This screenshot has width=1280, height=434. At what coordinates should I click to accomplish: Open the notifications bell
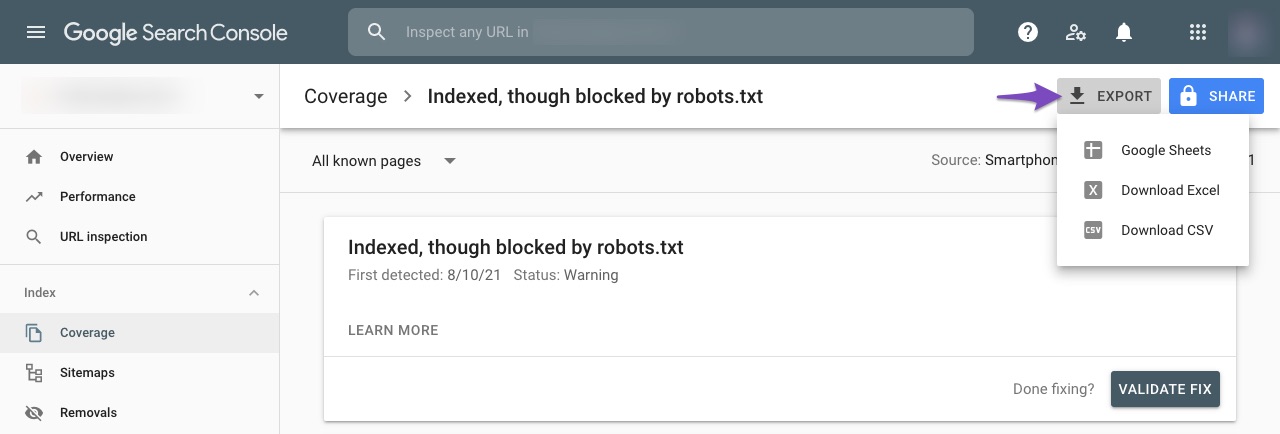click(x=1124, y=32)
